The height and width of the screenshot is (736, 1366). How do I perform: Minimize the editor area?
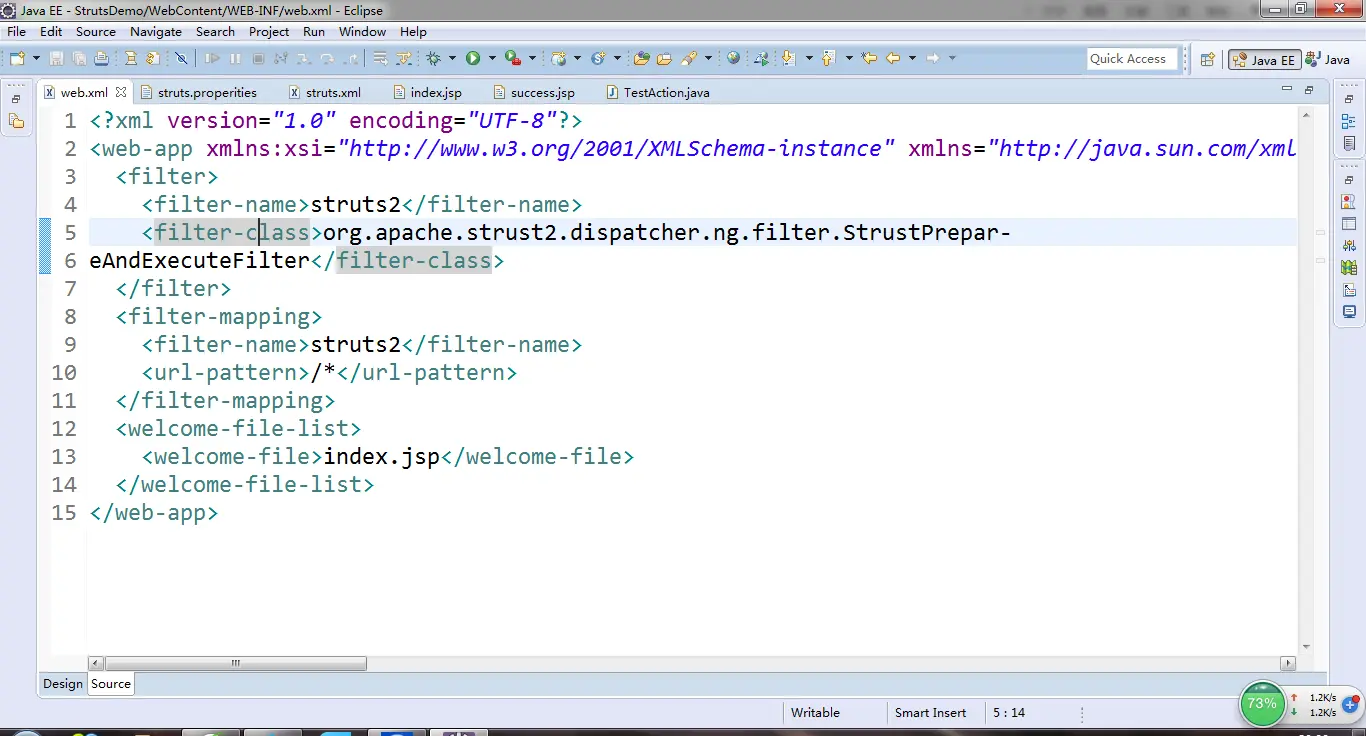(x=1287, y=90)
